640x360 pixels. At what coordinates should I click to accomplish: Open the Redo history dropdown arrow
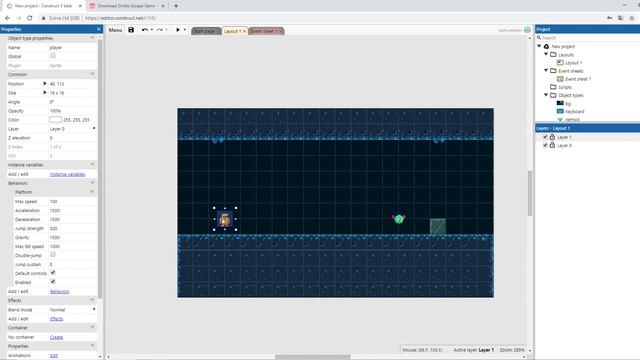pyautogui.click(x=167, y=30)
